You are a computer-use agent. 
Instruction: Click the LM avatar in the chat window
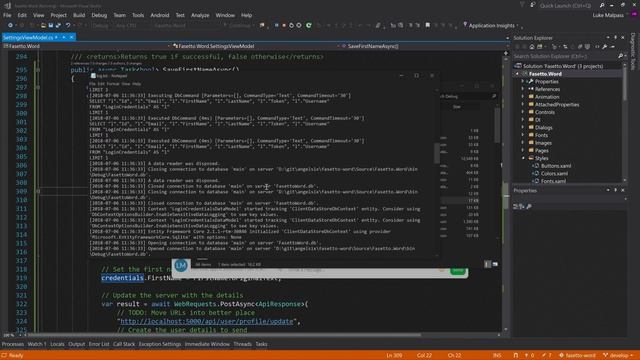181,265
